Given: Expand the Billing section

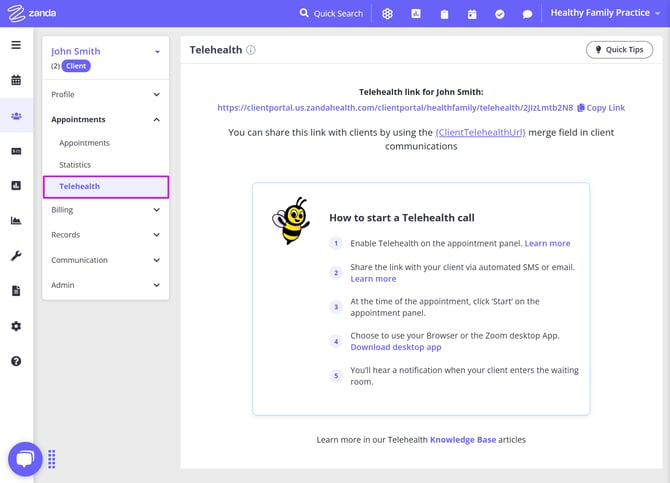Looking at the screenshot, I should [106, 210].
